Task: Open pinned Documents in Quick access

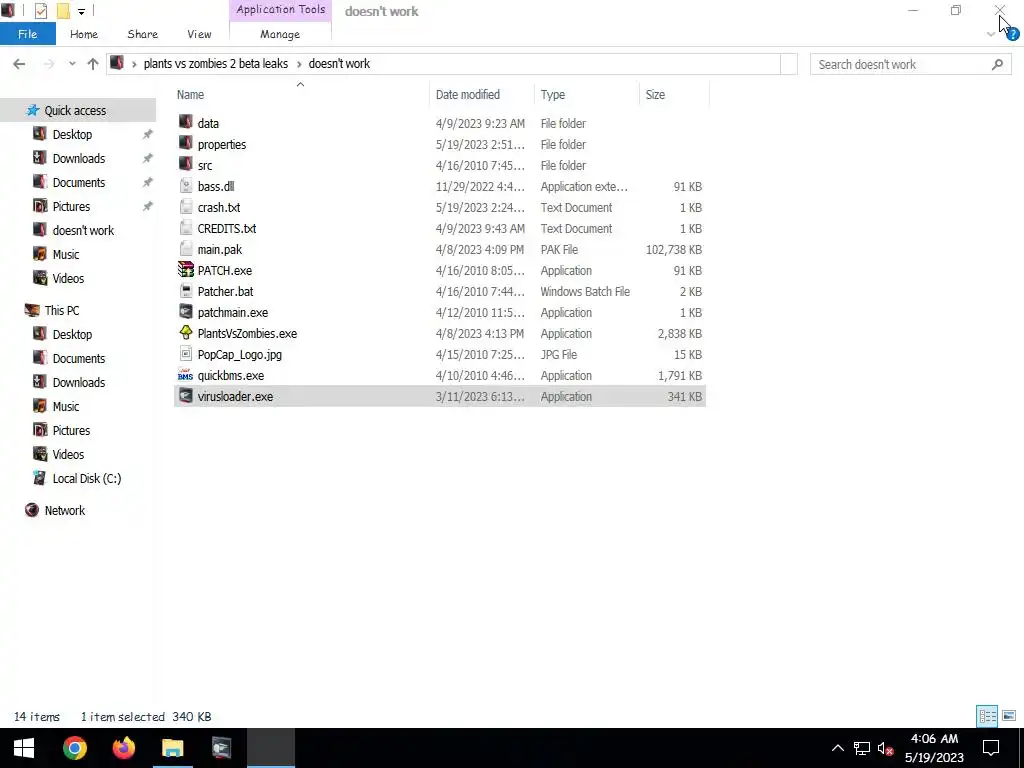Action: pyautogui.click(x=78, y=183)
